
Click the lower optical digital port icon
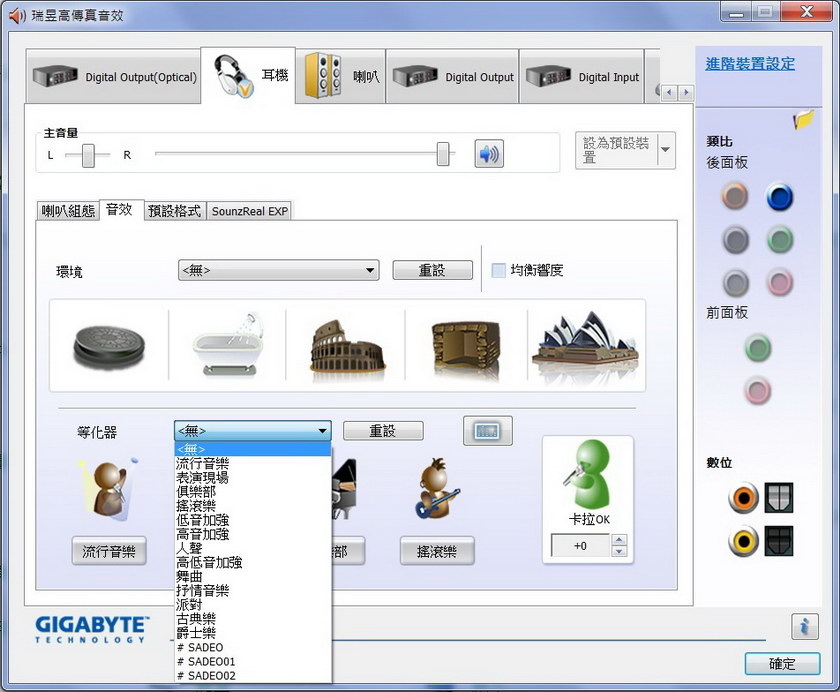pyautogui.click(x=779, y=541)
